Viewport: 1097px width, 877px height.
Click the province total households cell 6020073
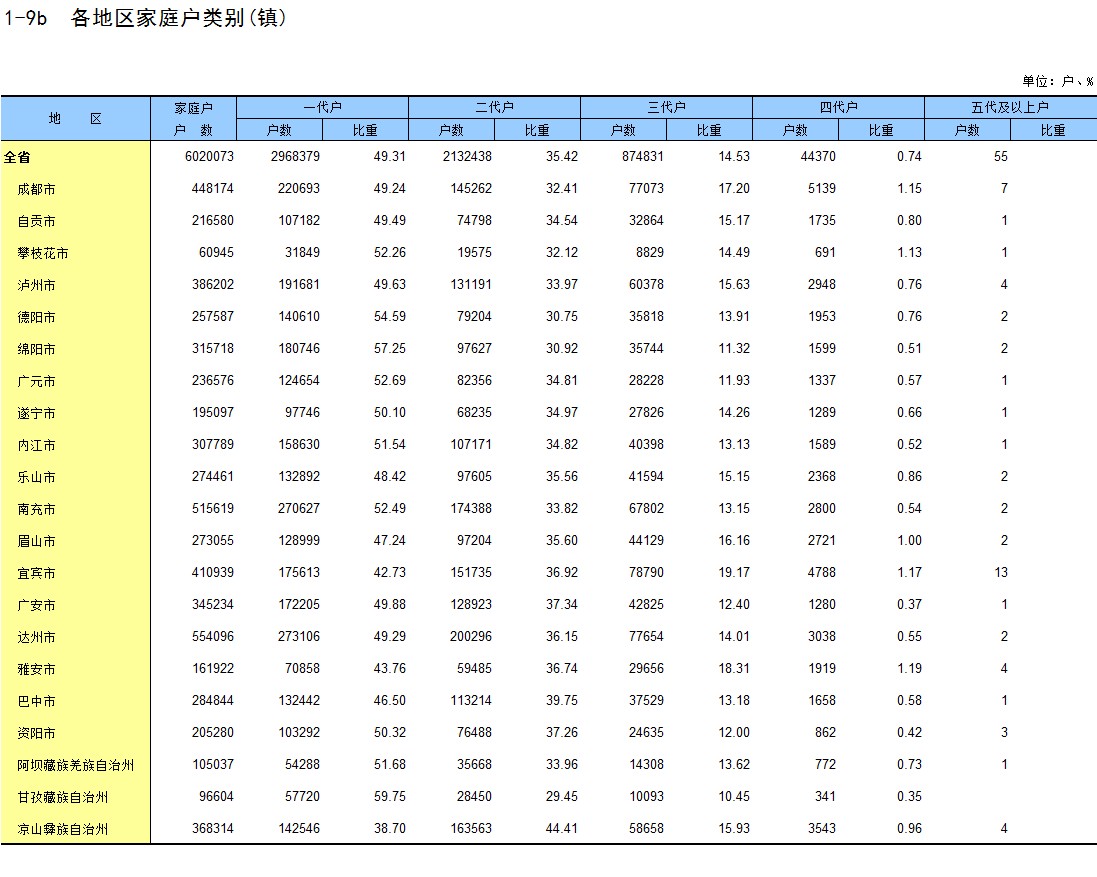coord(209,157)
